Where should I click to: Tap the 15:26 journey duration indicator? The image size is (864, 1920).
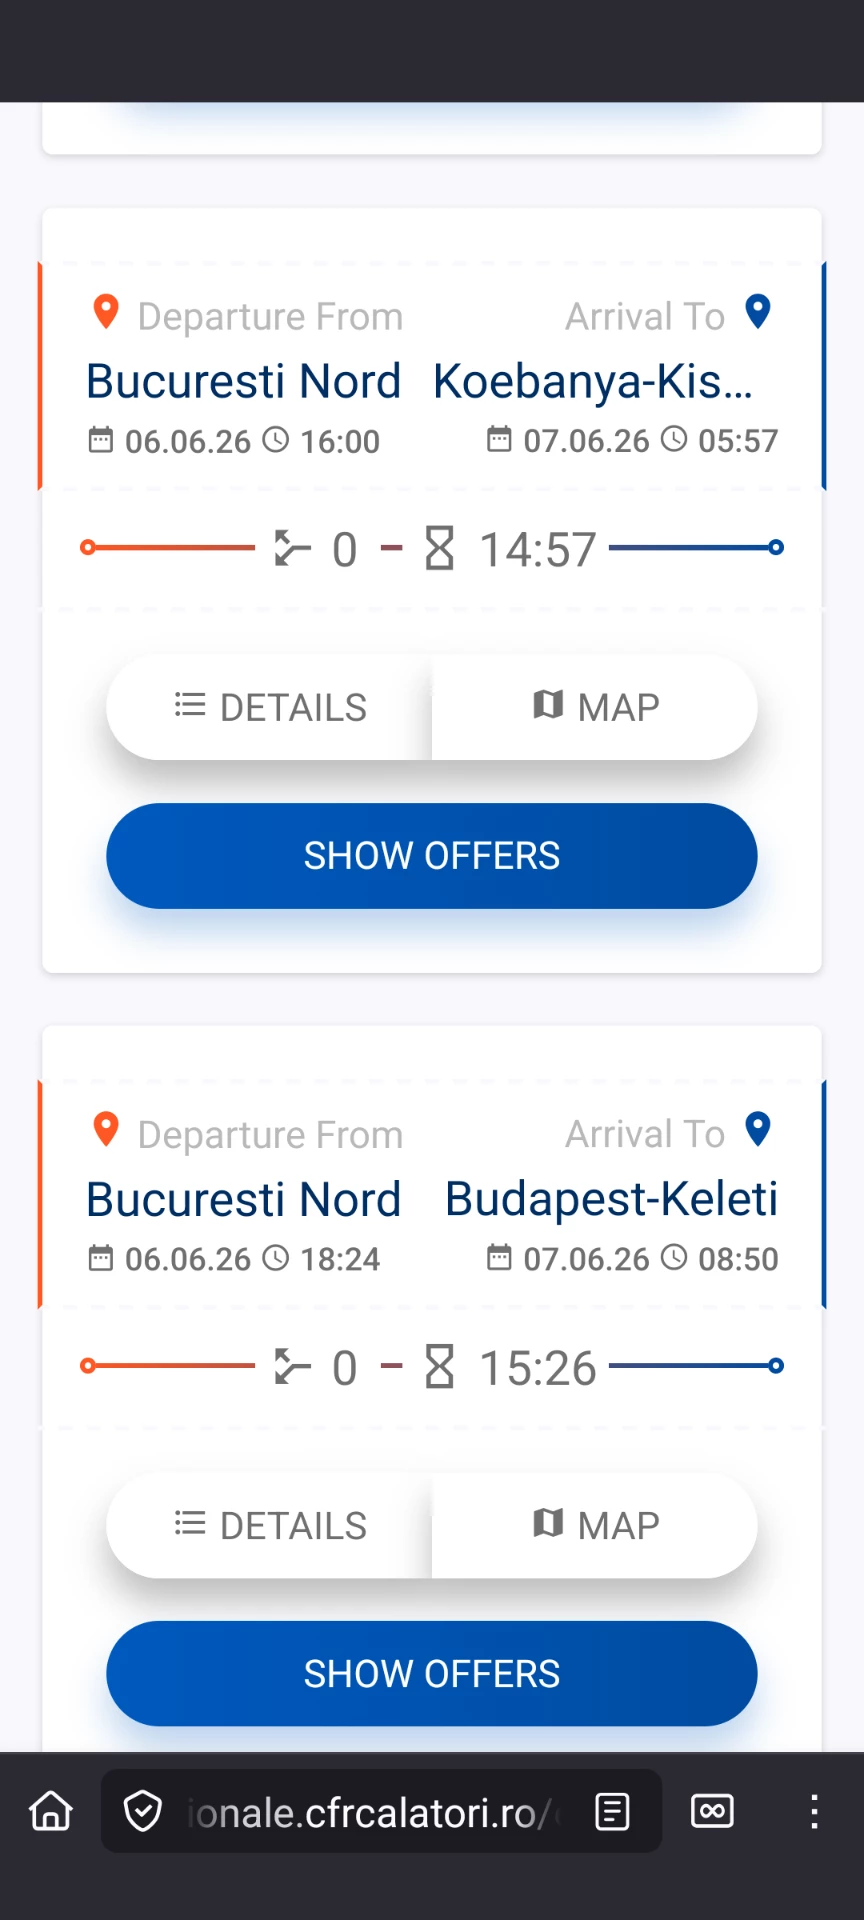coord(512,1367)
